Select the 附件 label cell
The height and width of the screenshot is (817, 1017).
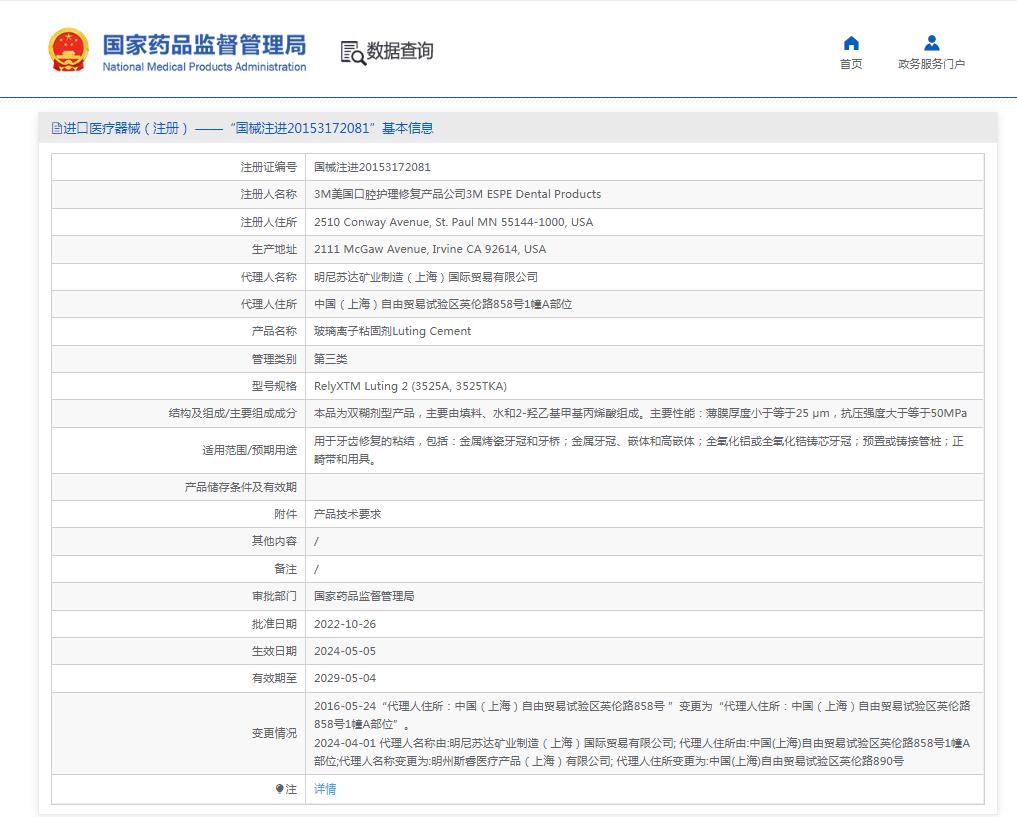178,514
